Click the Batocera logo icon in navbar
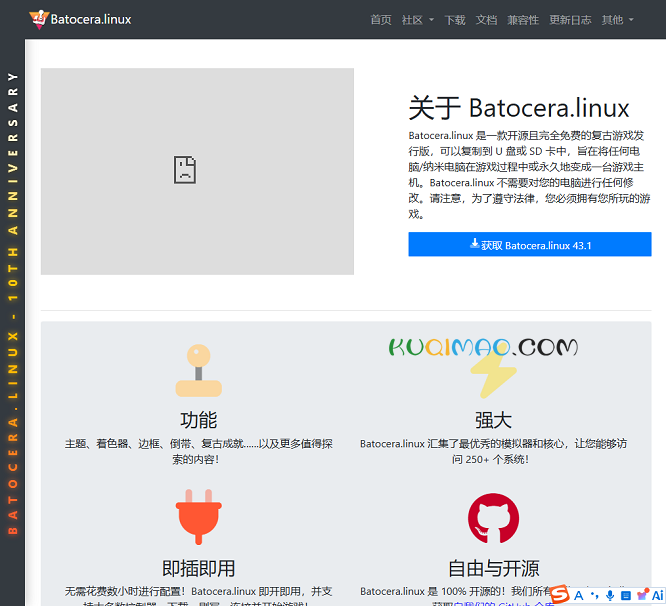 tap(39, 20)
